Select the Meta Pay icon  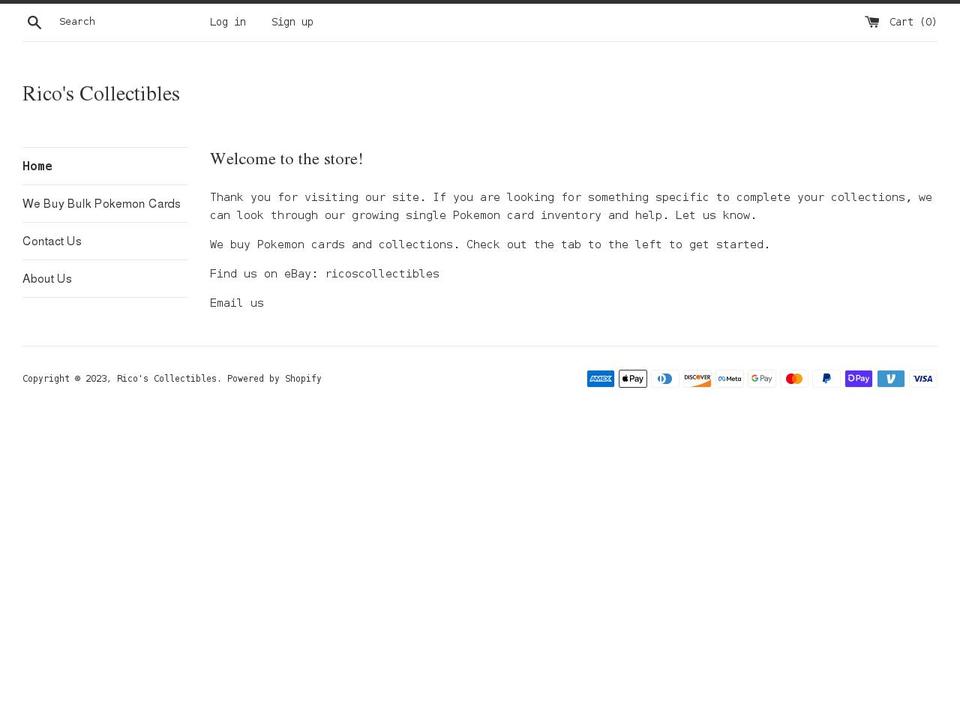point(729,378)
